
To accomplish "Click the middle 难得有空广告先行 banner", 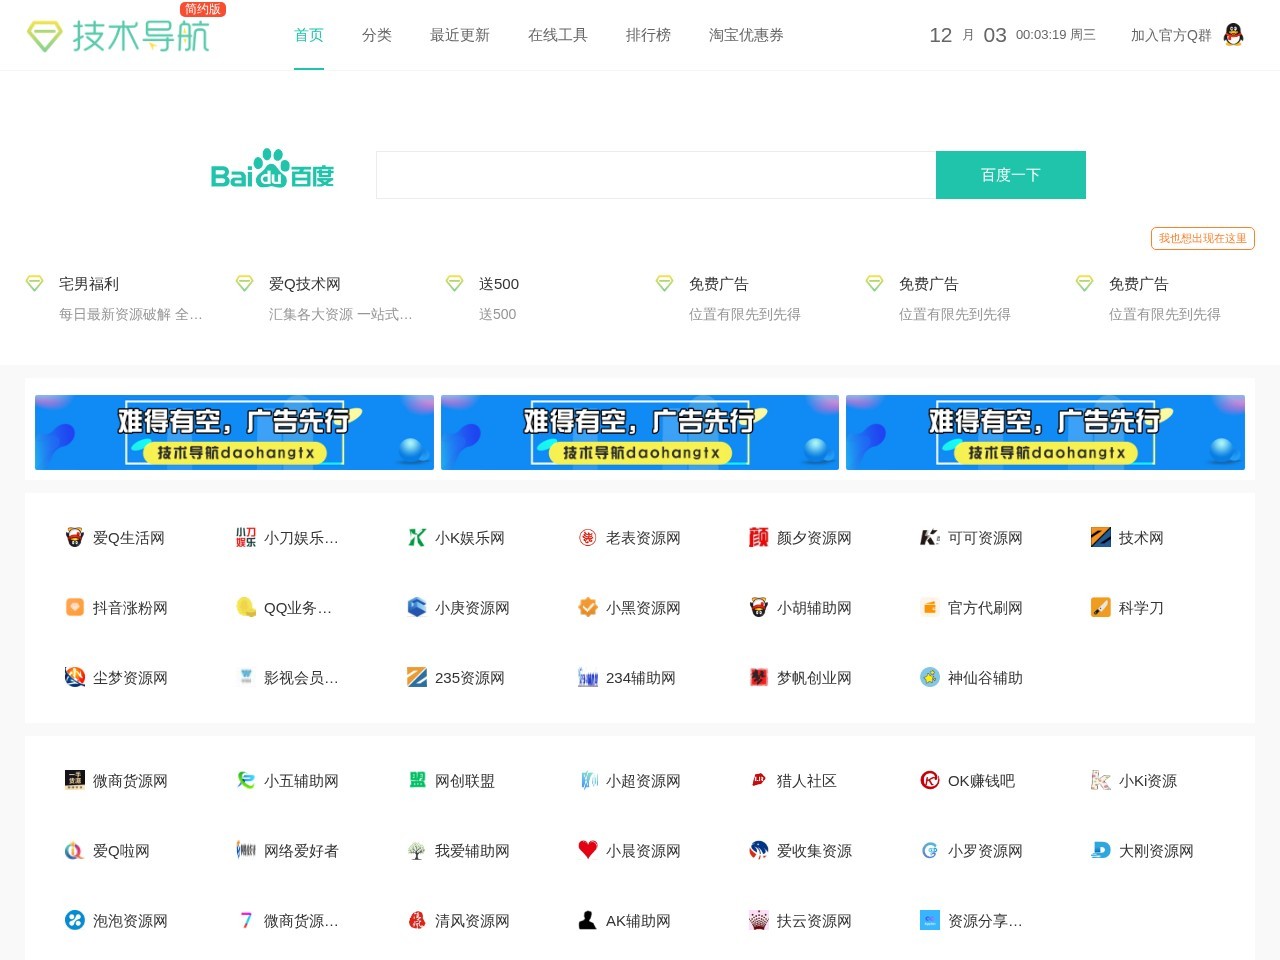I will pos(640,431).
